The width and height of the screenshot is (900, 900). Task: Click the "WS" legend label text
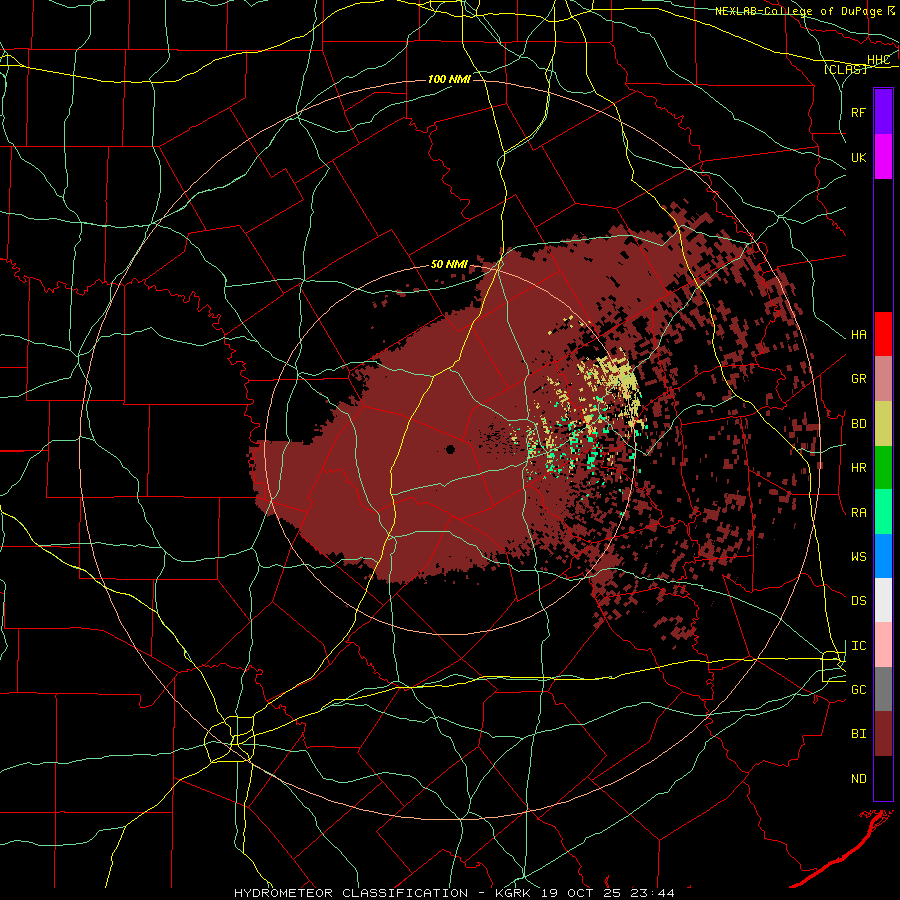coord(858,557)
